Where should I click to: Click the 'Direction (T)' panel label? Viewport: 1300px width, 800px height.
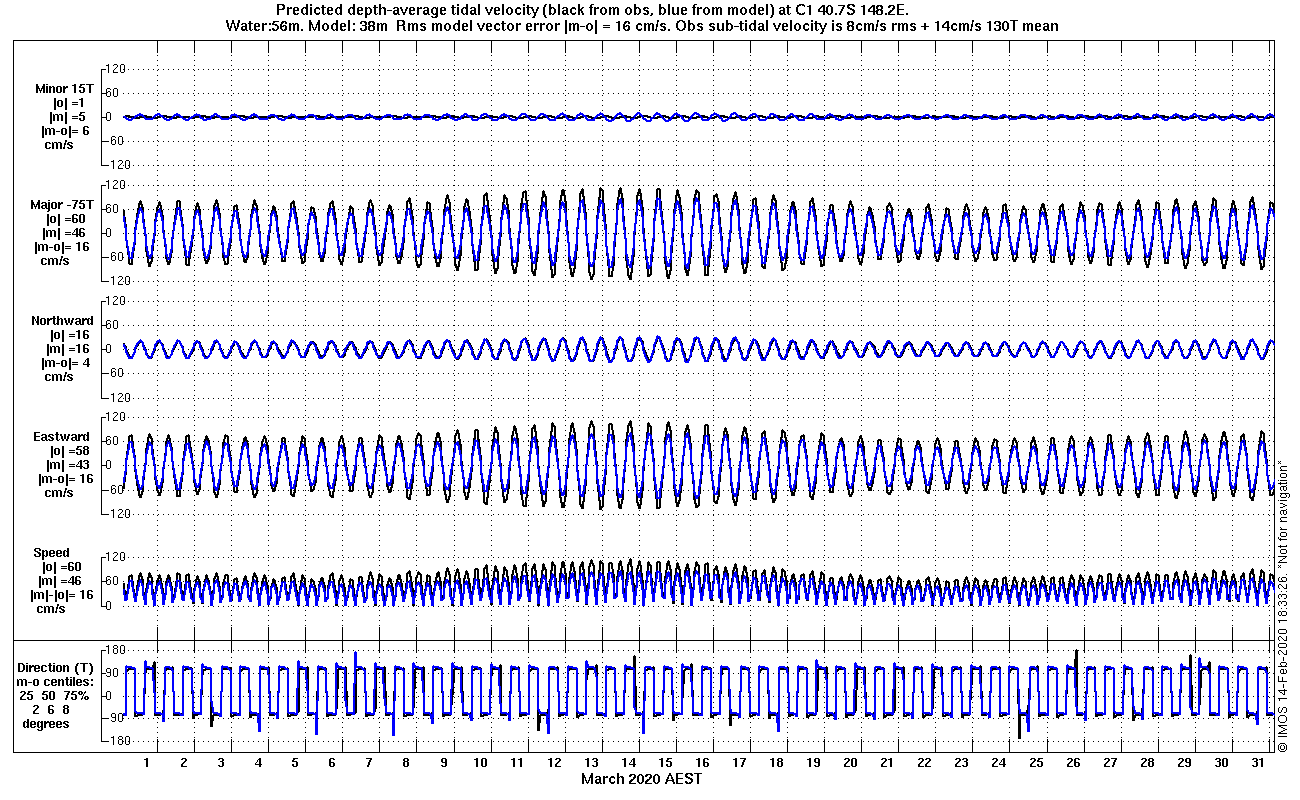tap(56, 668)
